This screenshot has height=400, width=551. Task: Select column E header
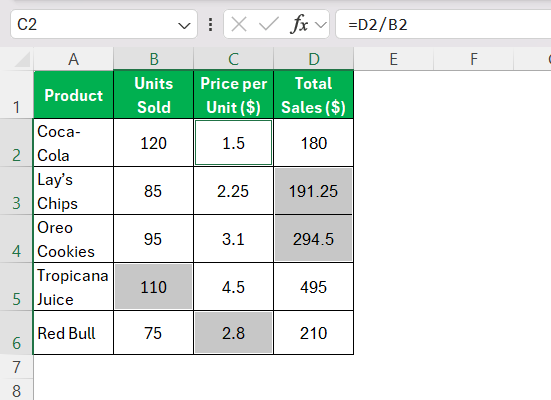pyautogui.click(x=394, y=59)
